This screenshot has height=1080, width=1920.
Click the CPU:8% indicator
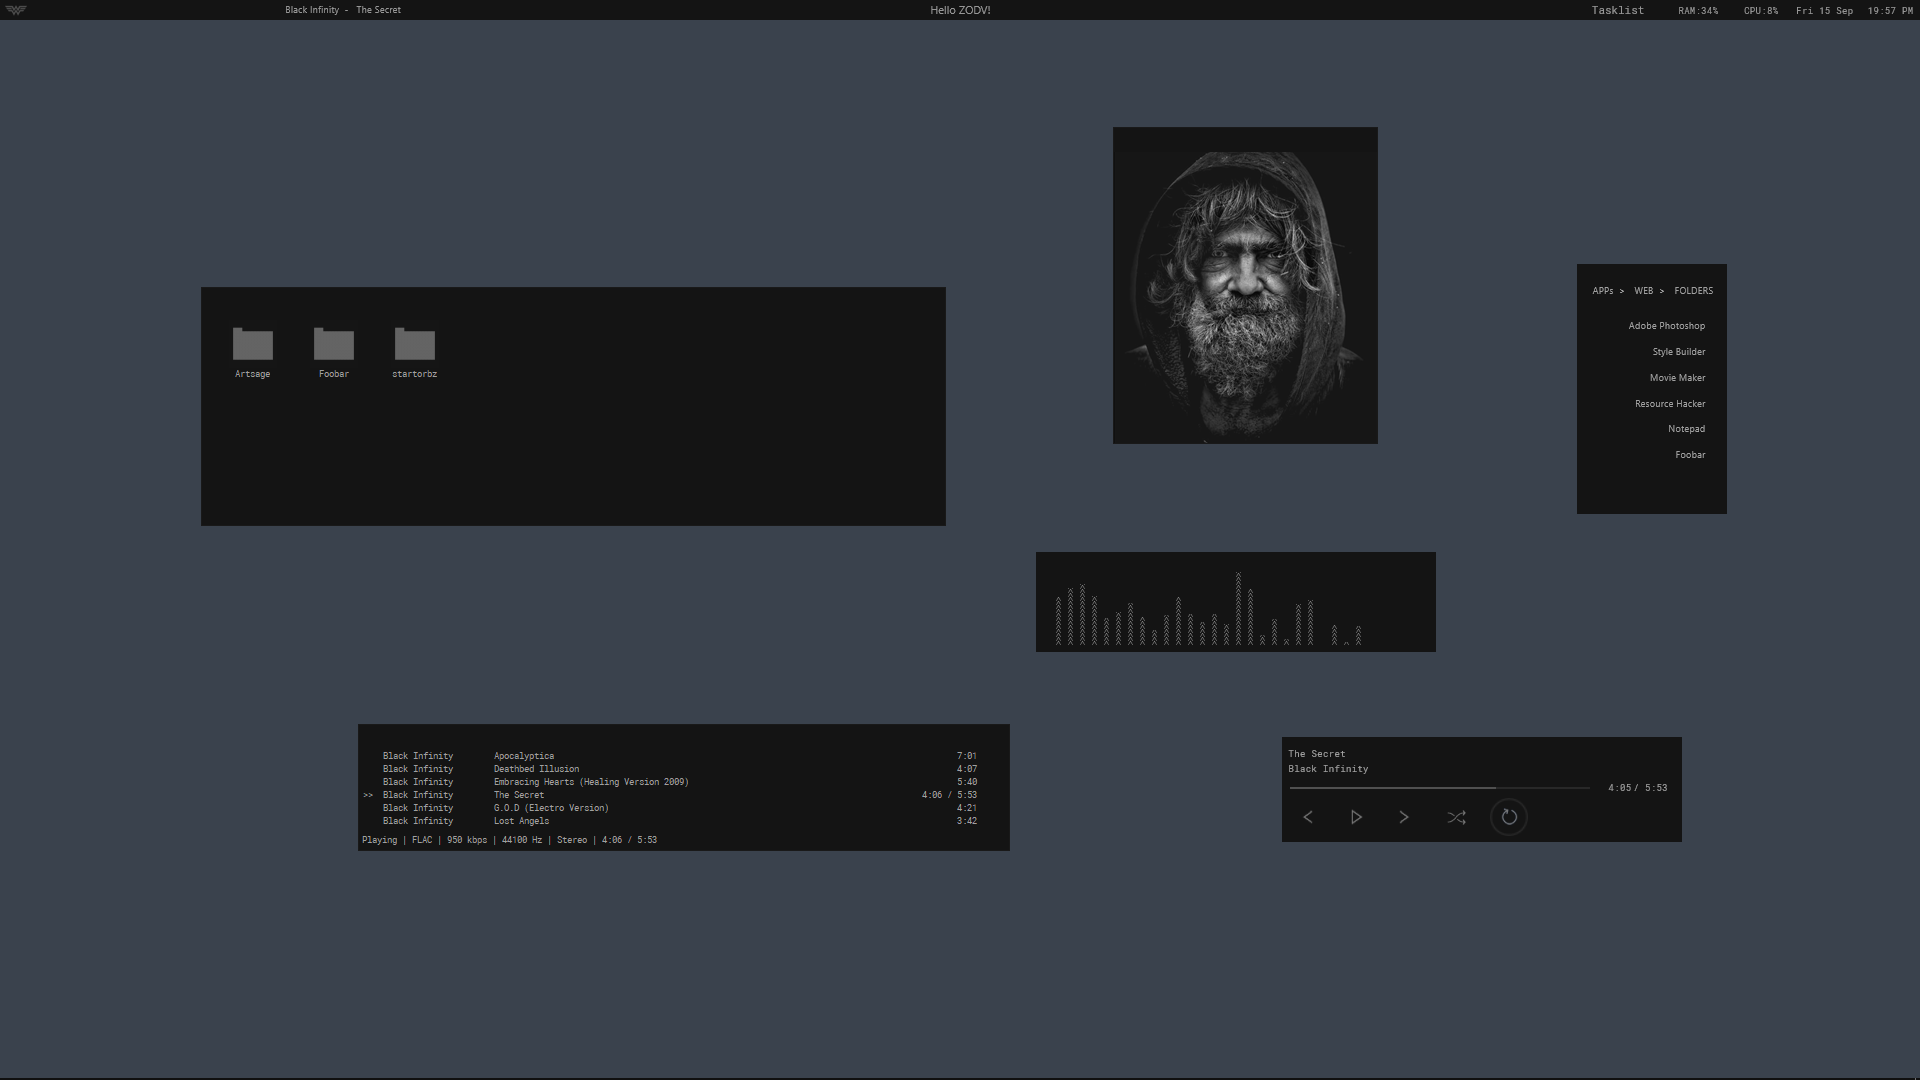tap(1761, 11)
